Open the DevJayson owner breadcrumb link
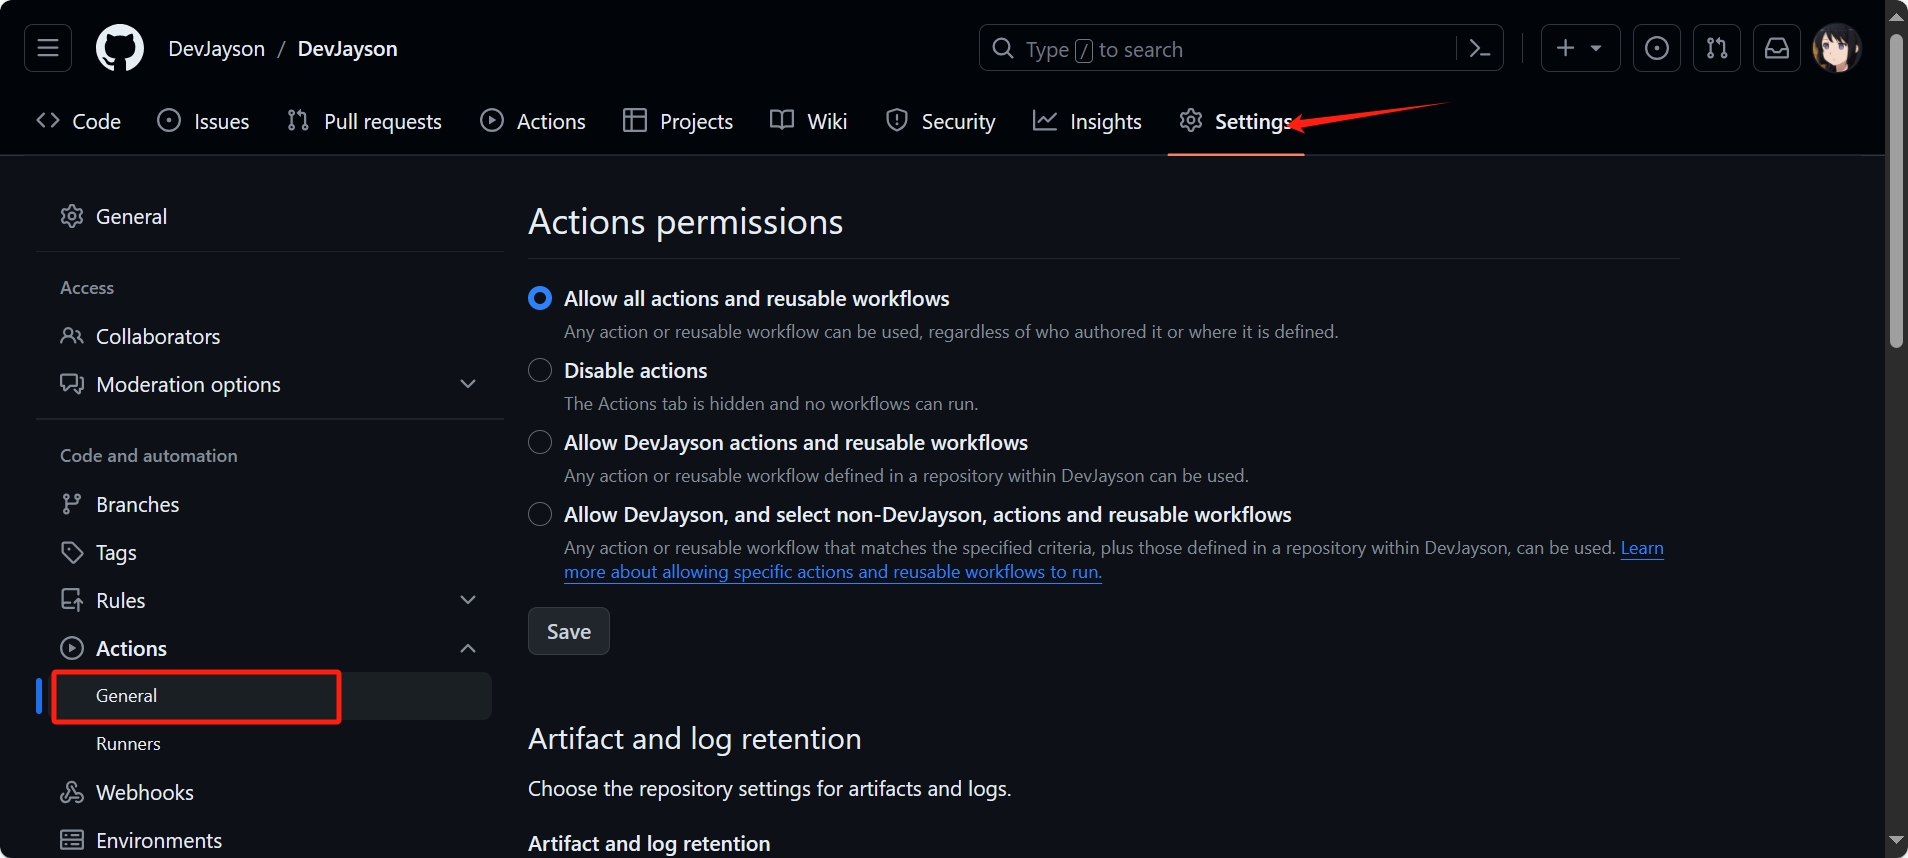 tap(217, 48)
